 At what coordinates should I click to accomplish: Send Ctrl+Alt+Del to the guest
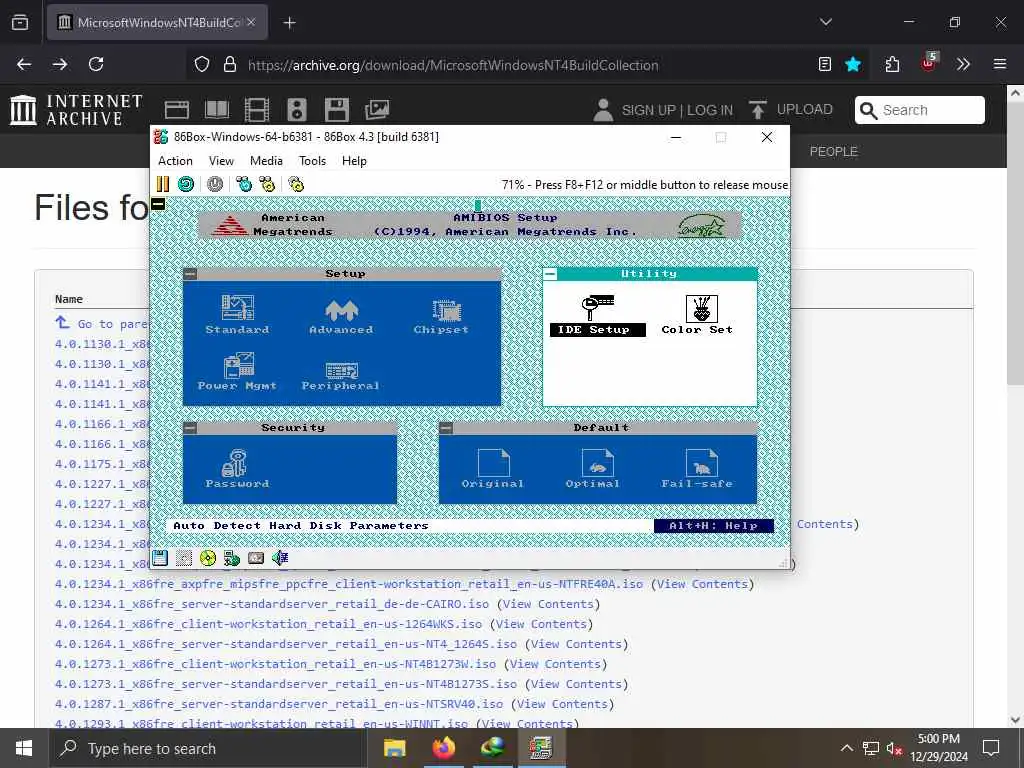pos(244,184)
